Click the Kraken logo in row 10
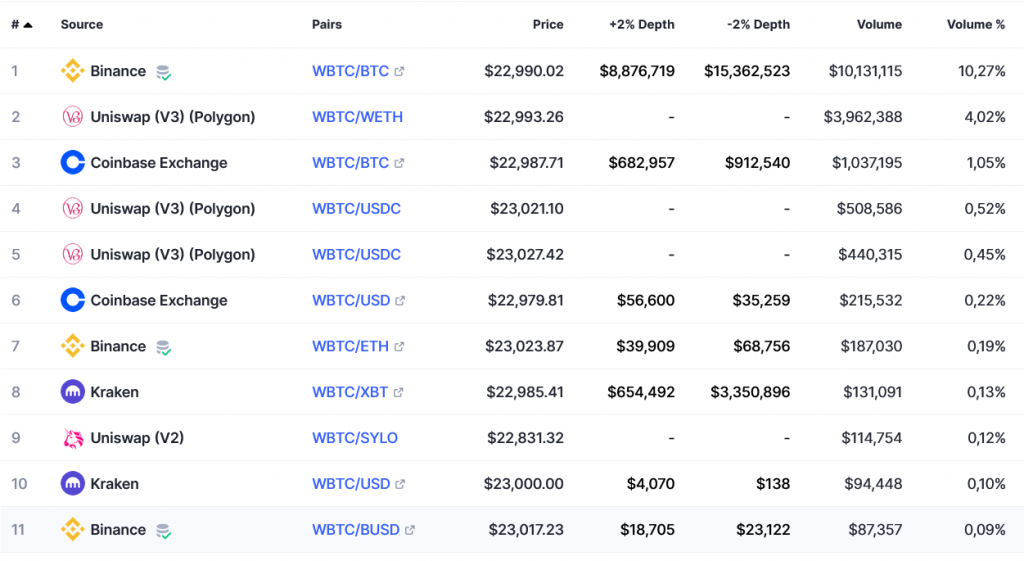1024x561 pixels. (72, 484)
